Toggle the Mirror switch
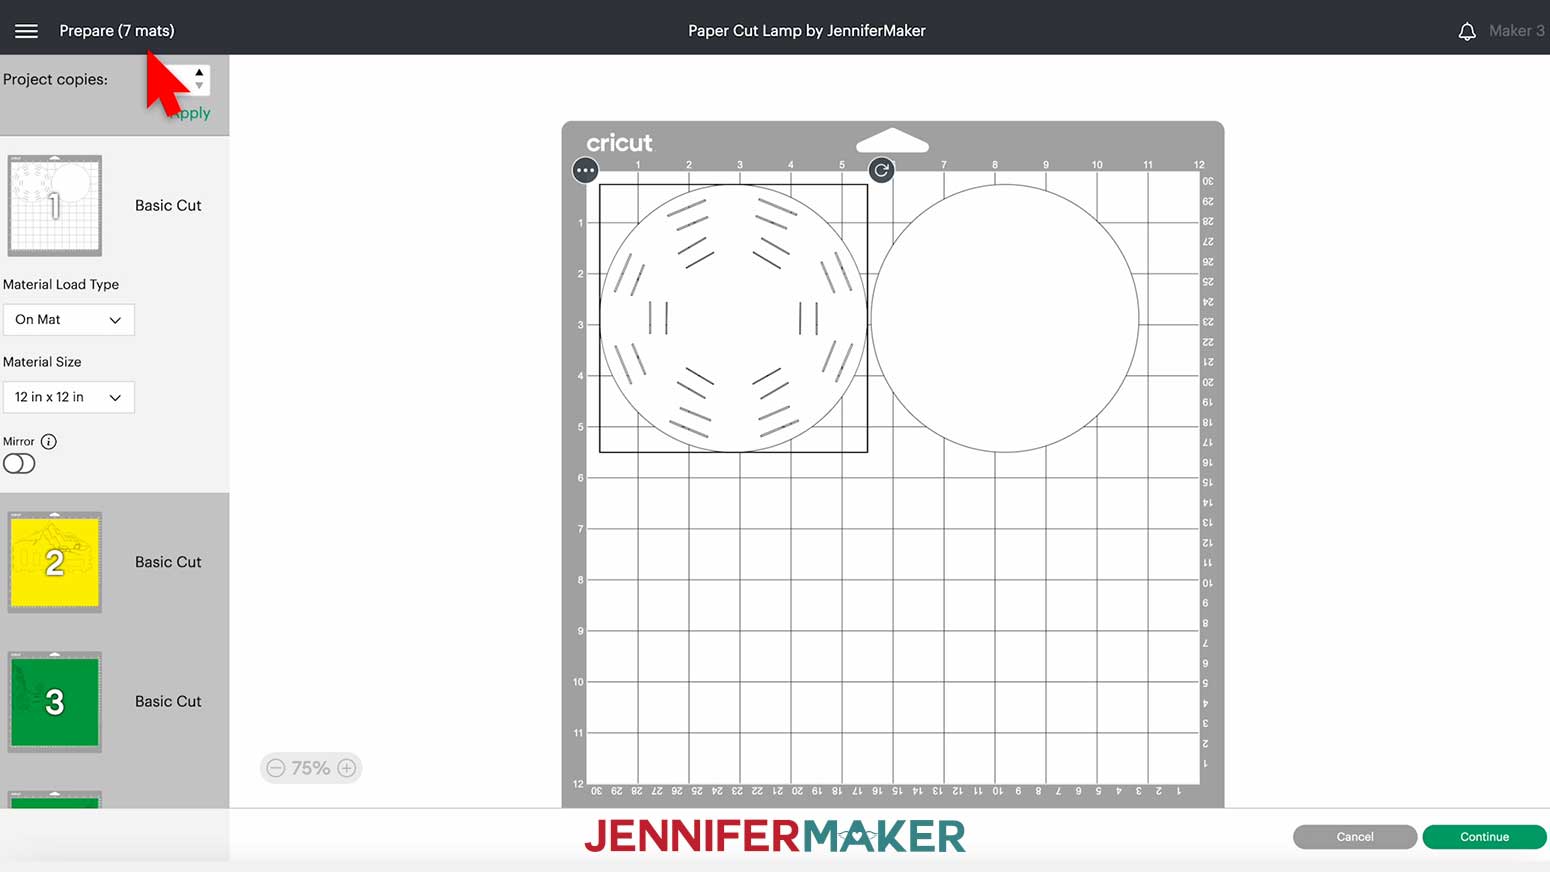The width and height of the screenshot is (1550, 872). (19, 463)
